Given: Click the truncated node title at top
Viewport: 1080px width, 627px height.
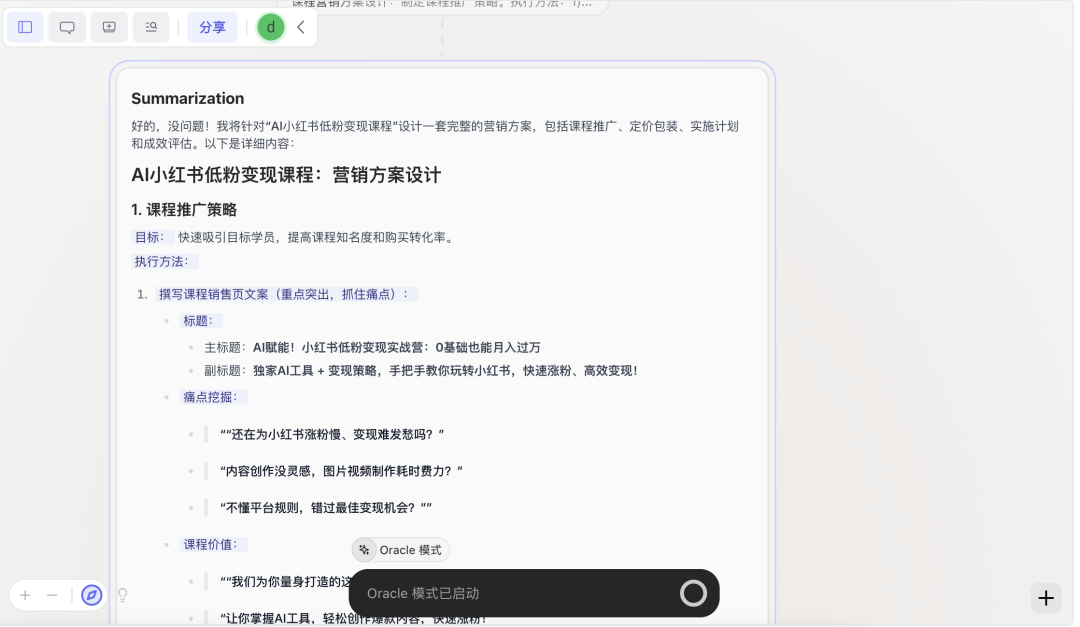Looking at the screenshot, I should coord(442,4).
